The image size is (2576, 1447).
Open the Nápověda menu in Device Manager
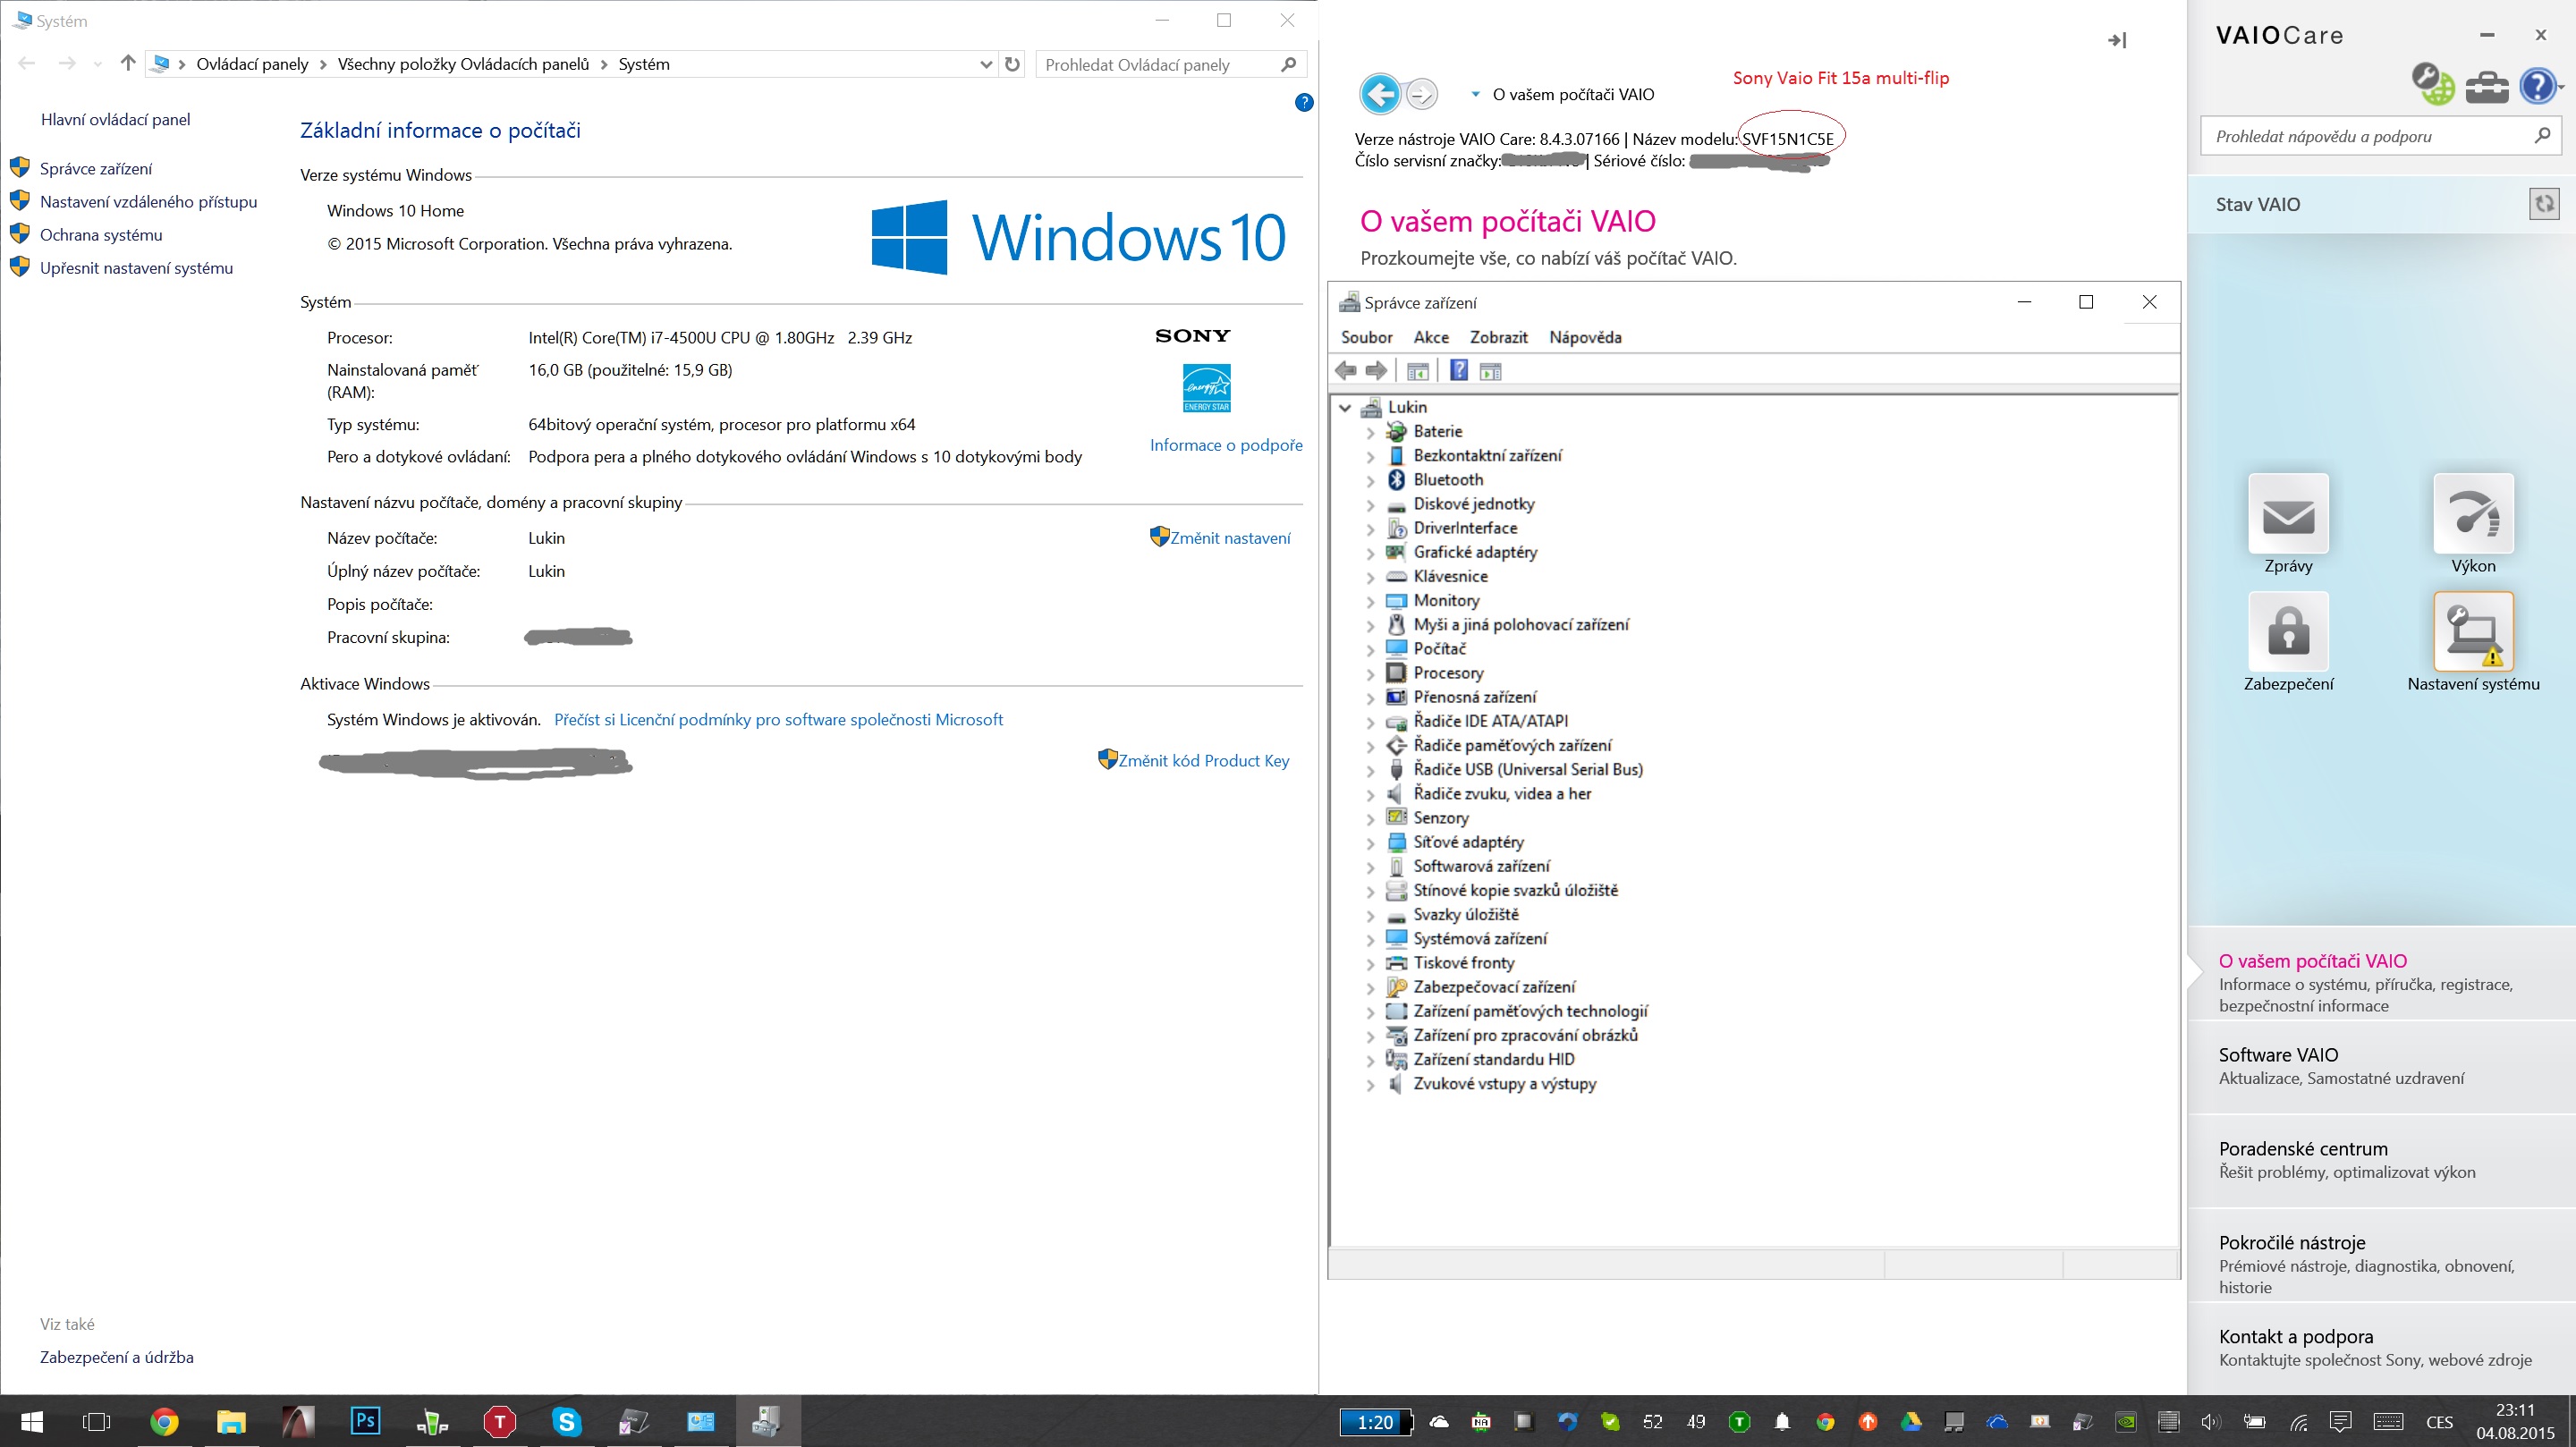1585,337
